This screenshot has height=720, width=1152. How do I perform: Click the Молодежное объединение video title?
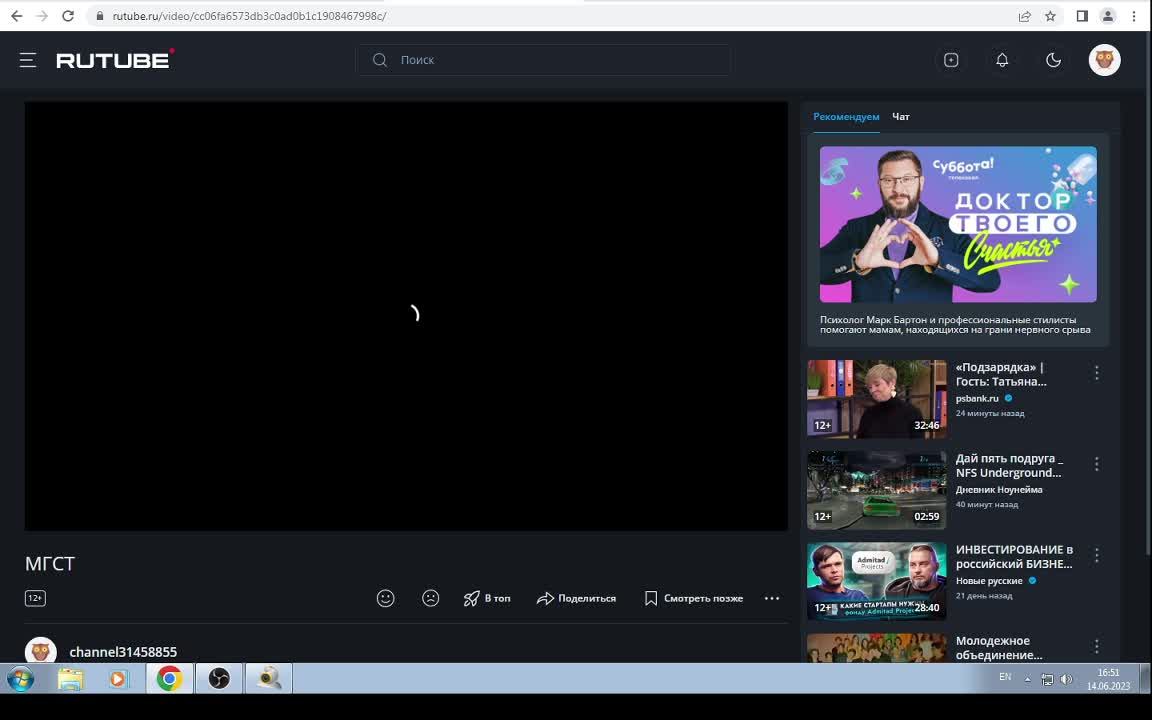998,647
